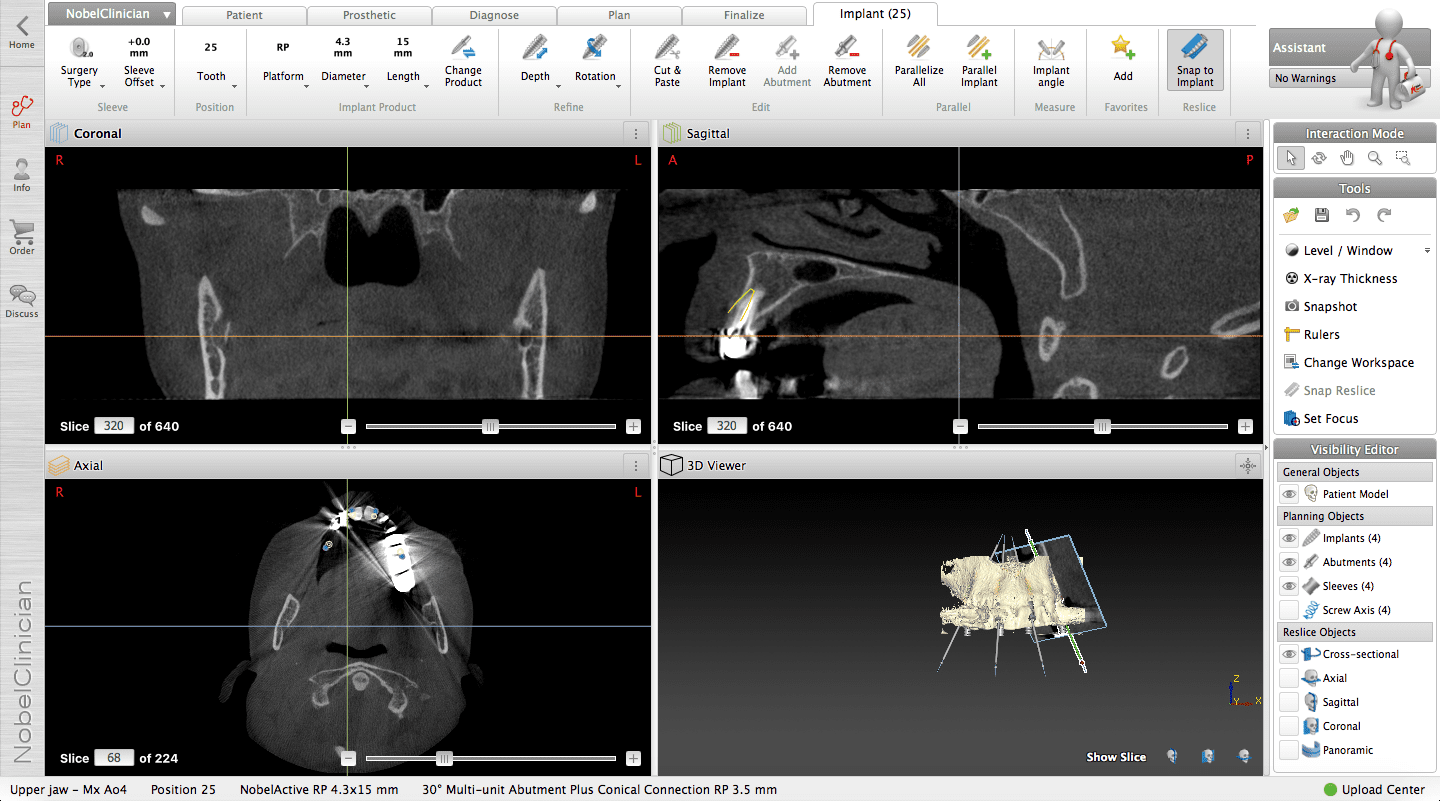Switch to Finalize tab
Image resolution: width=1440 pixels, height=801 pixels.
point(744,15)
